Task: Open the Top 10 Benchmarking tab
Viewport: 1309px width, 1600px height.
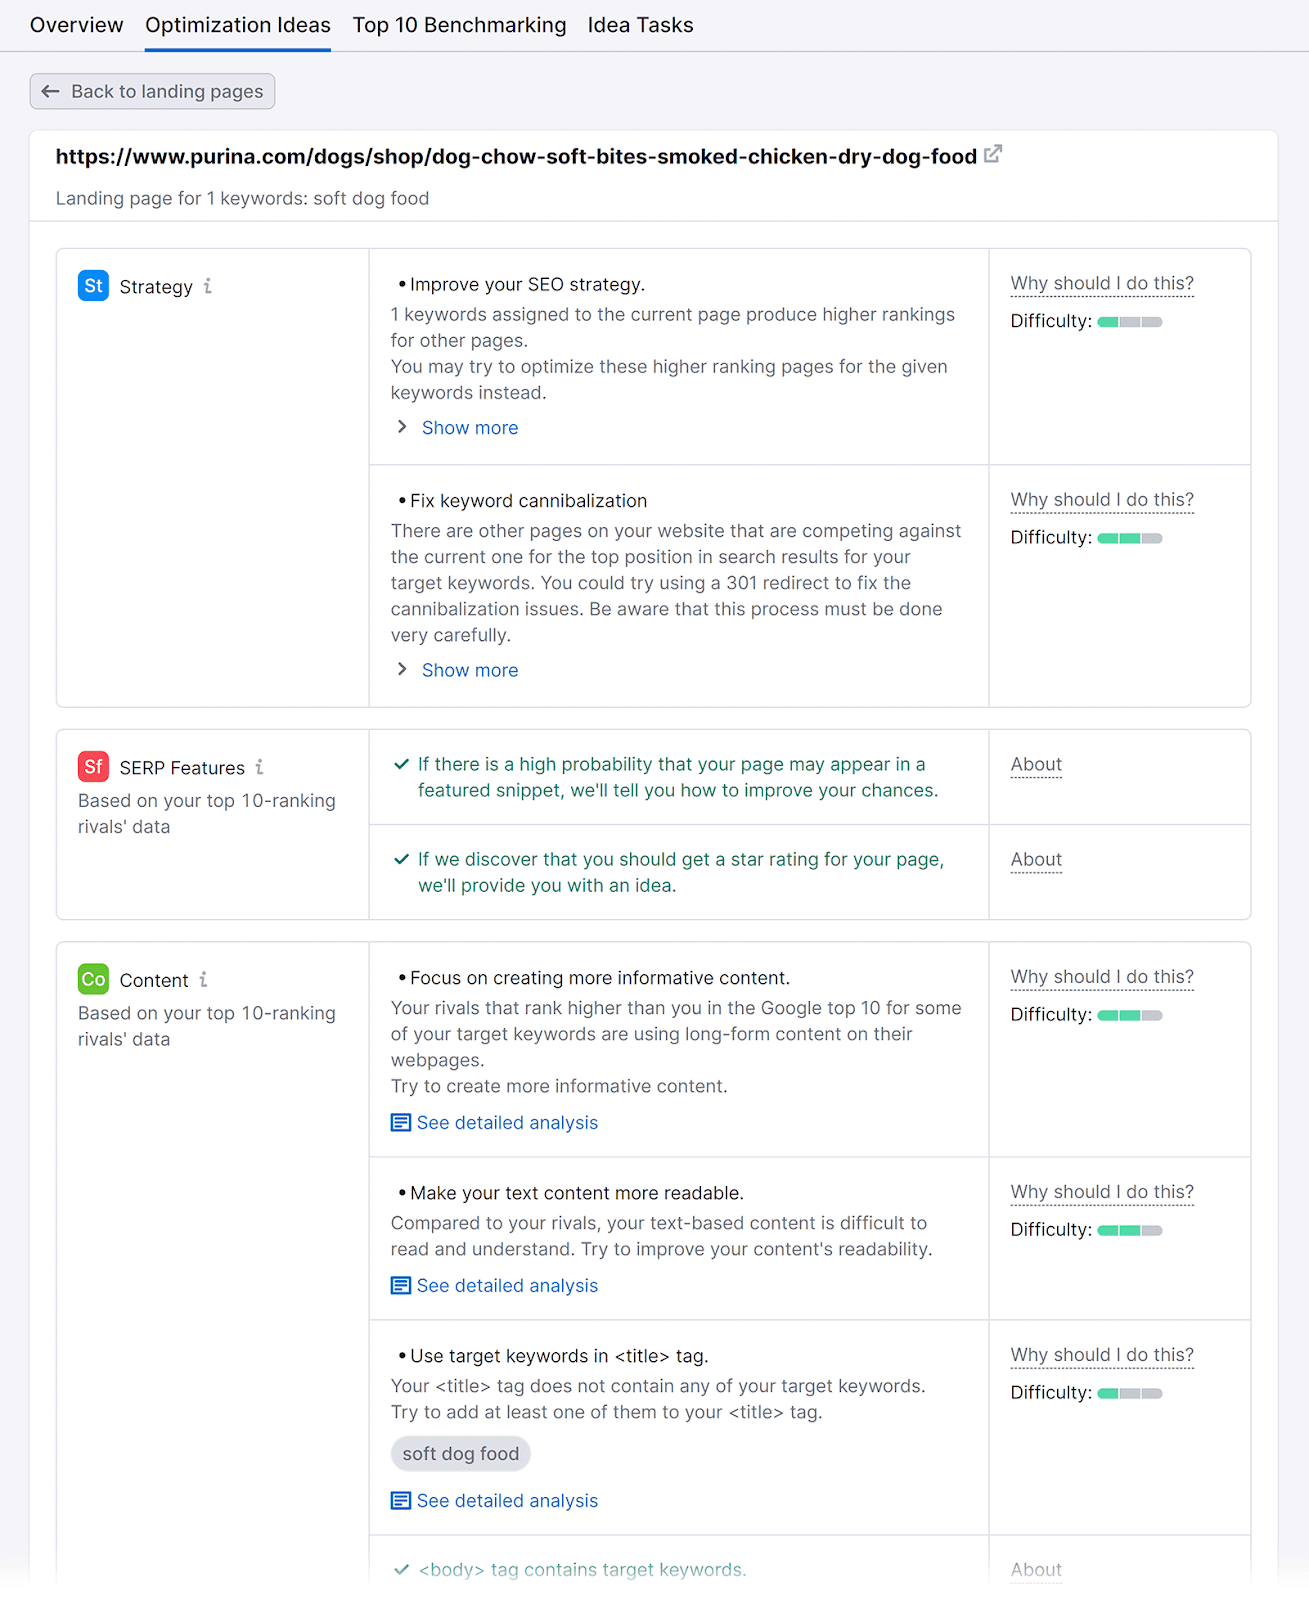Action: (459, 25)
